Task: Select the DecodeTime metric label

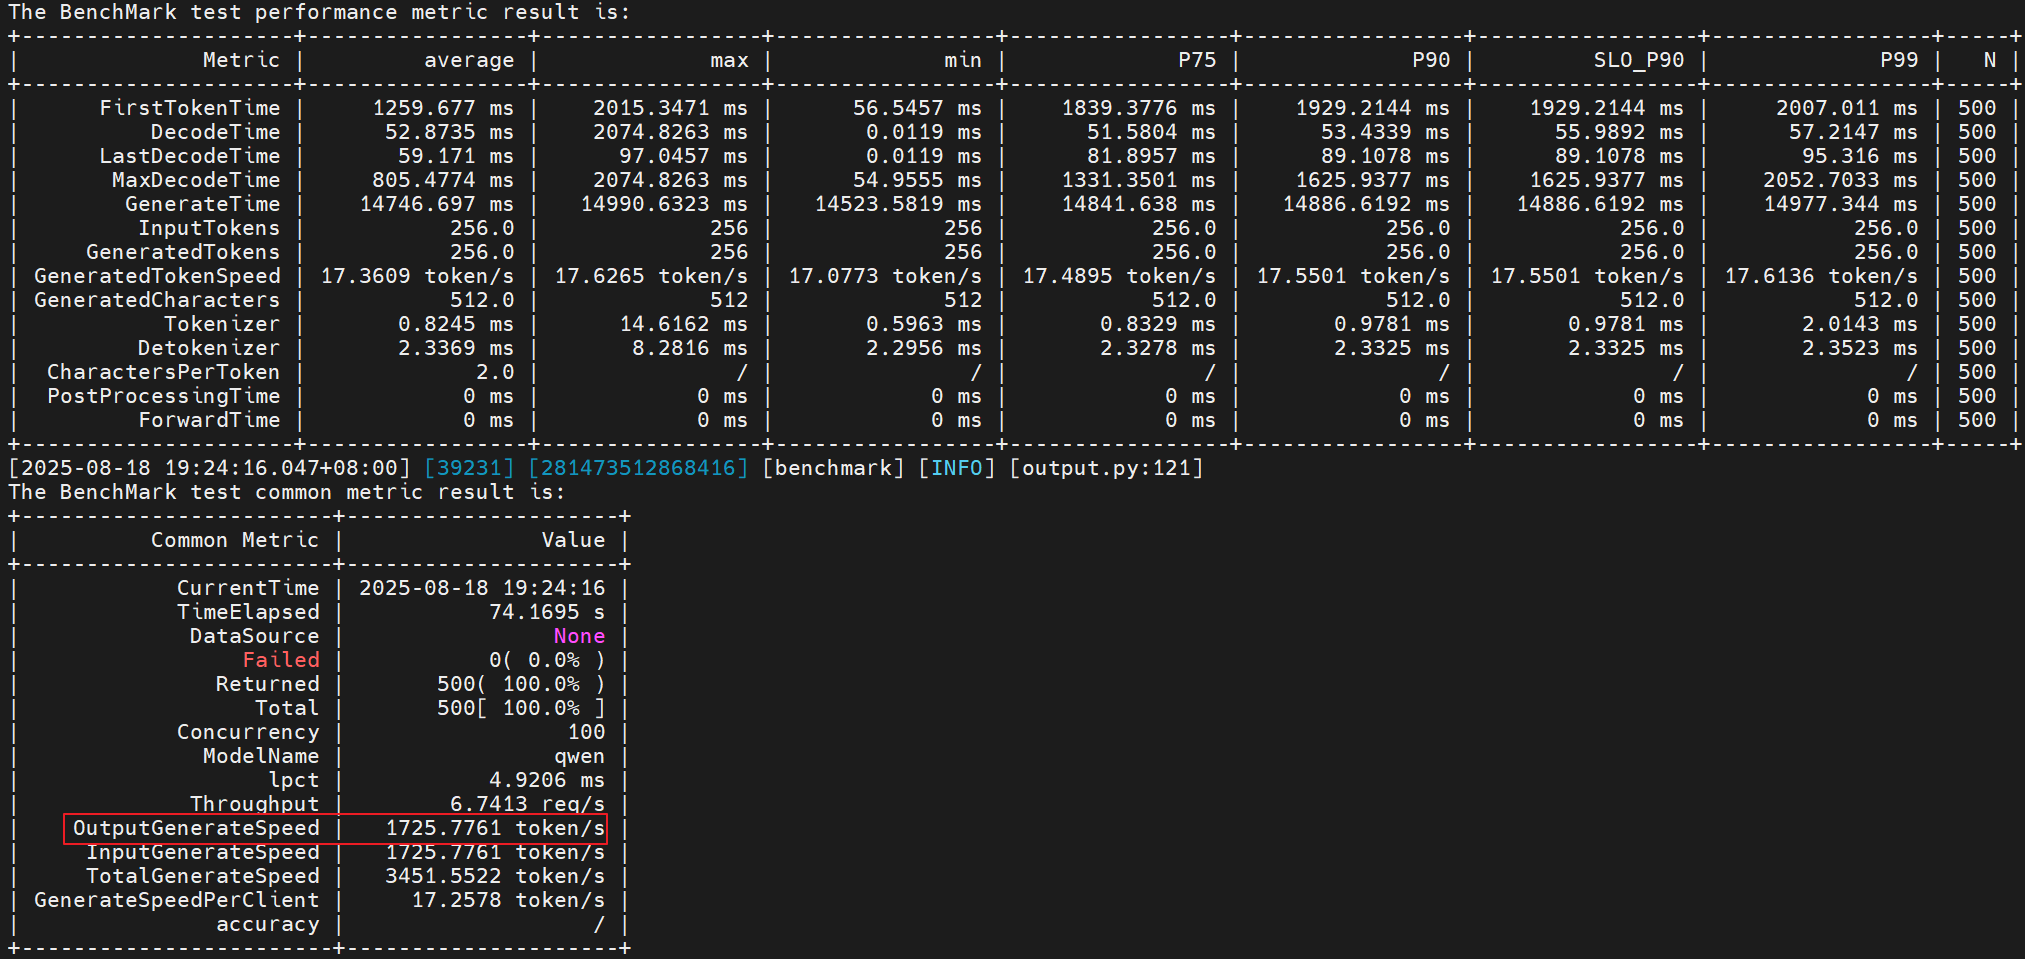Action: tap(216, 132)
